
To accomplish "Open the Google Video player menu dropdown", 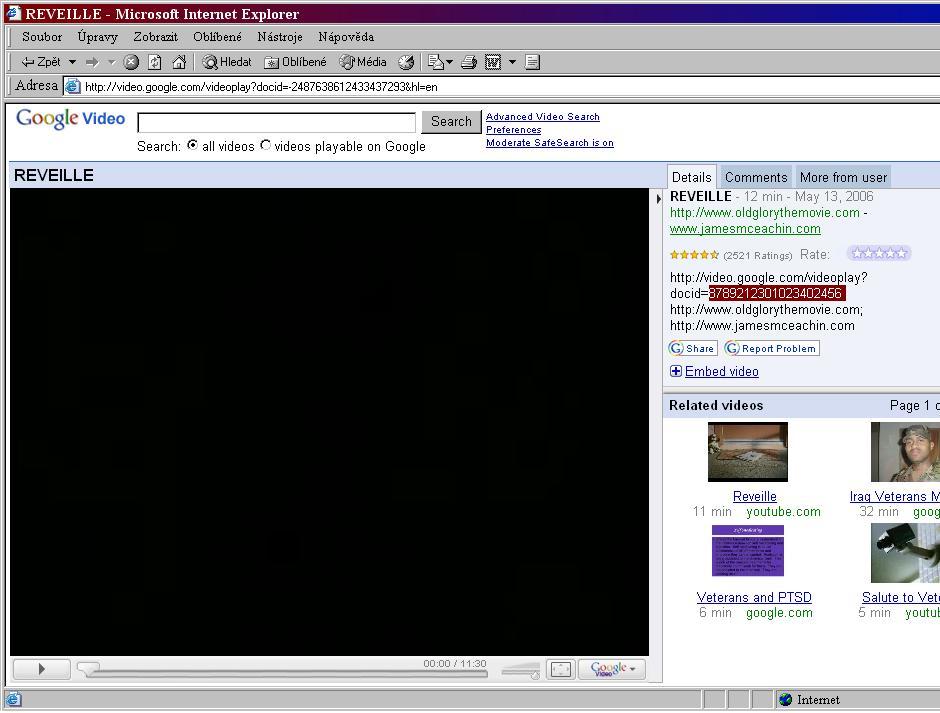I will [613, 669].
